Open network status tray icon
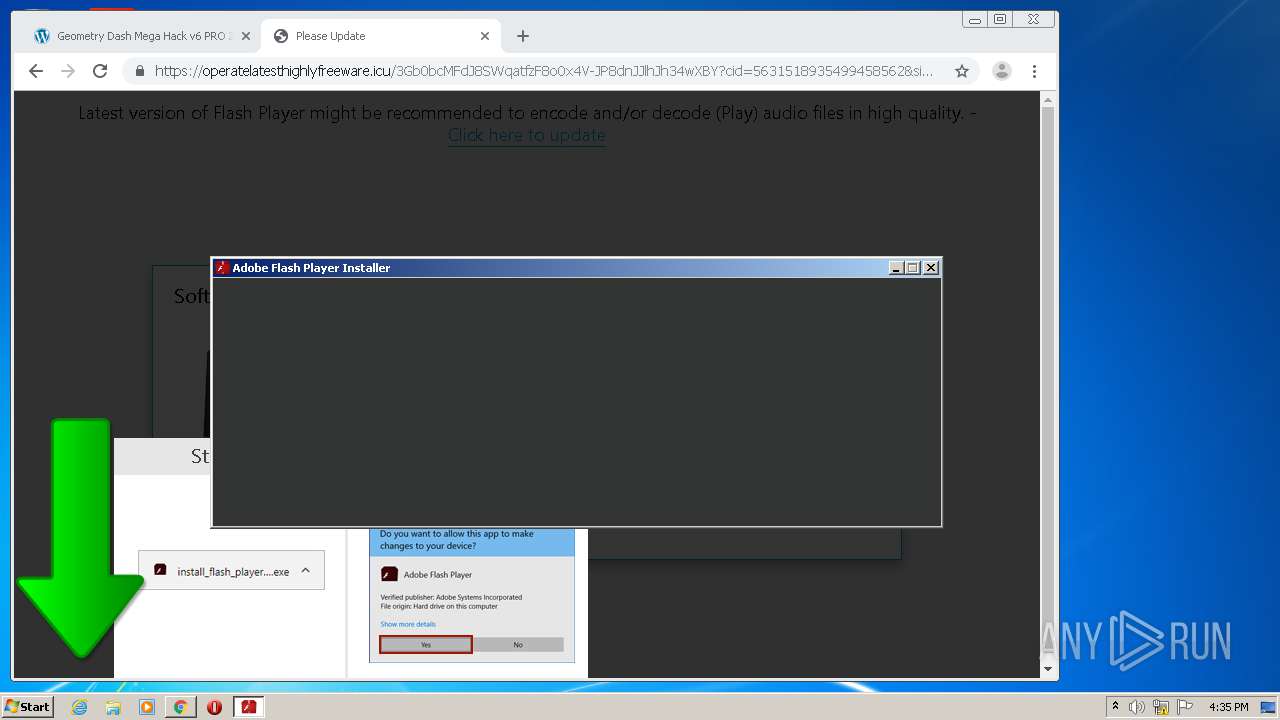1280x720 pixels. [1161, 707]
